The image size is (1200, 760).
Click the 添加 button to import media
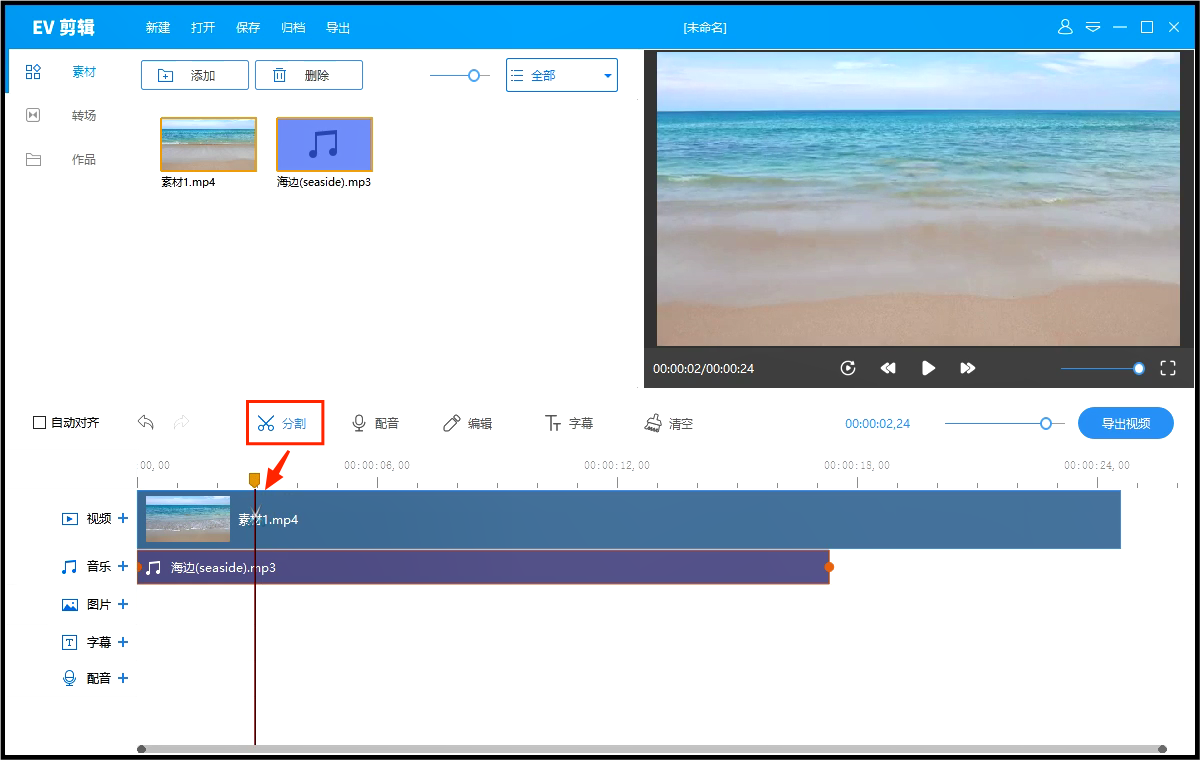pyautogui.click(x=194, y=74)
